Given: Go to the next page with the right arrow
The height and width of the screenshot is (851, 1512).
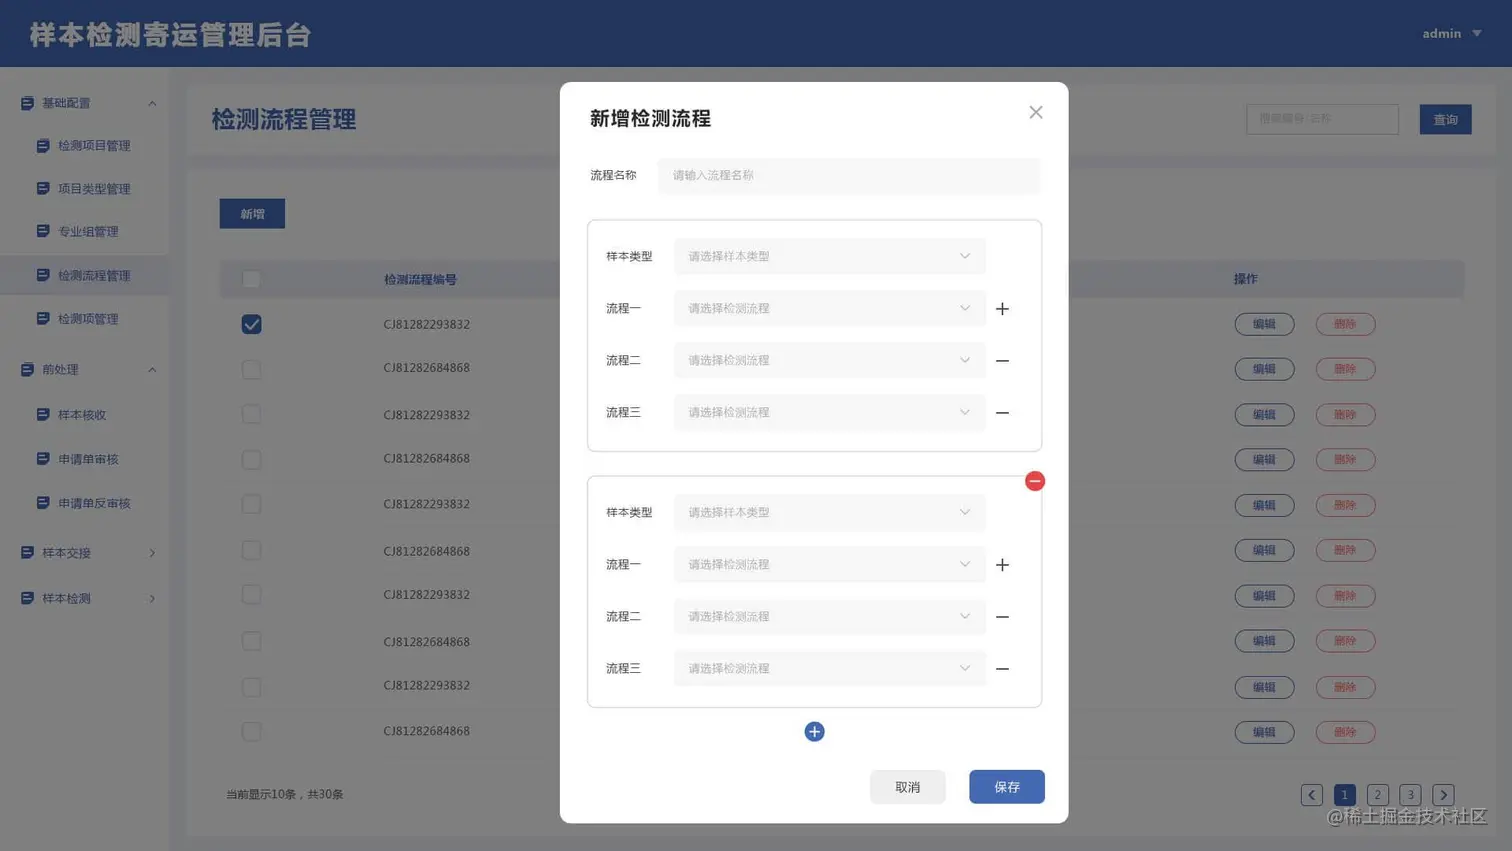Looking at the screenshot, I should (x=1443, y=795).
